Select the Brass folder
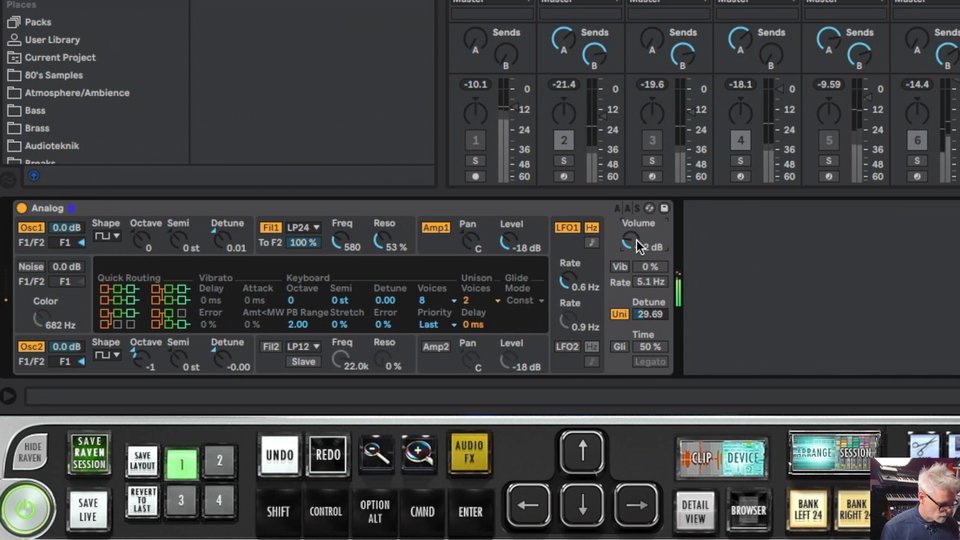 pyautogui.click(x=28, y=129)
